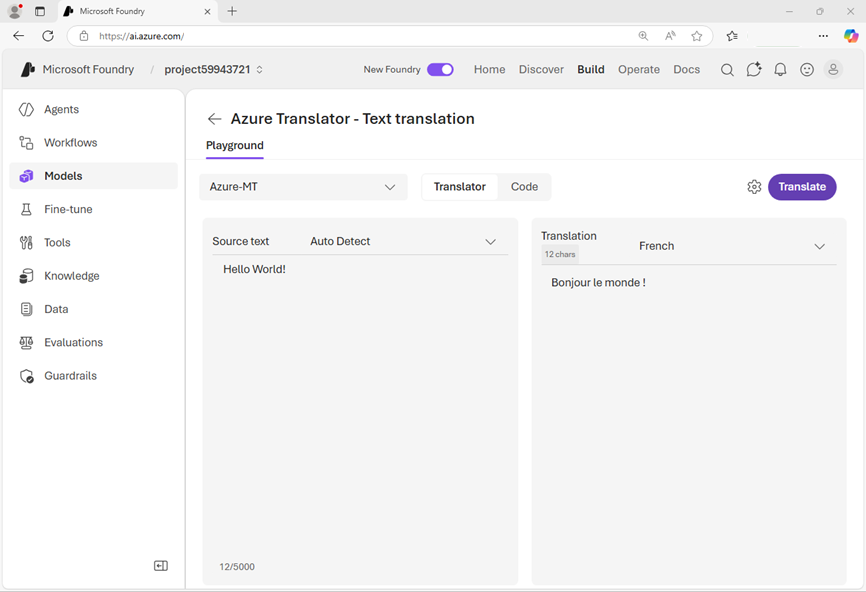Open the feedback smiley icon
Image resolution: width=866 pixels, height=592 pixels.
(807, 70)
